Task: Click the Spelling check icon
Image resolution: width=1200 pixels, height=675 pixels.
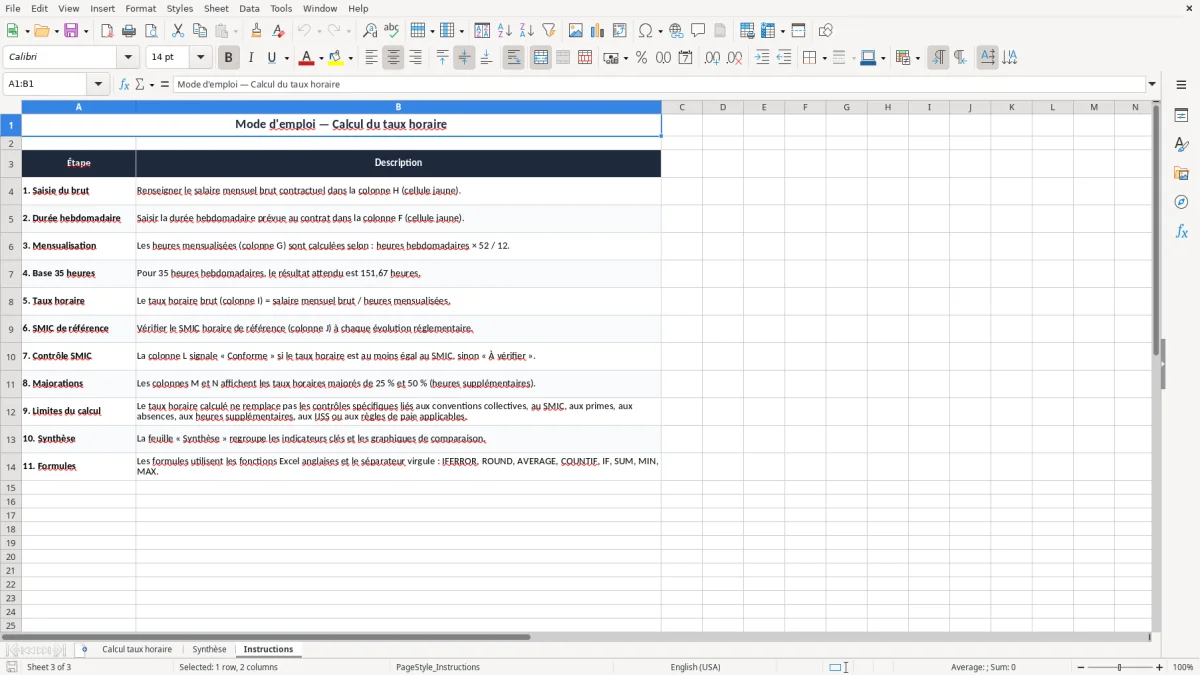Action: tap(391, 31)
